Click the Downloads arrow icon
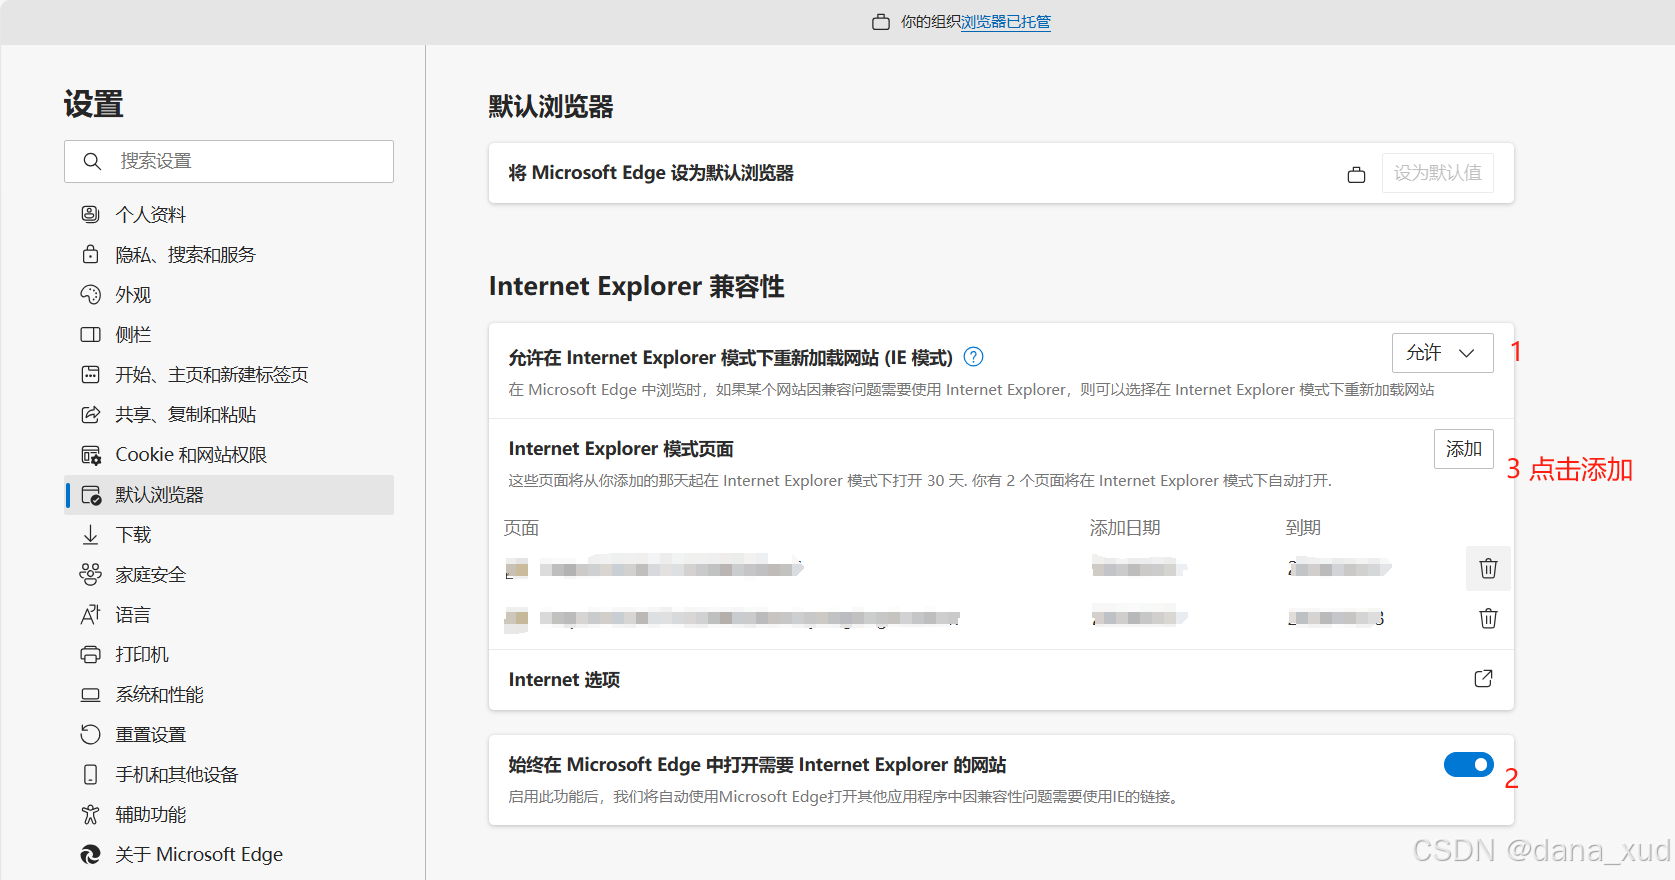The image size is (1675, 880). pyautogui.click(x=90, y=534)
